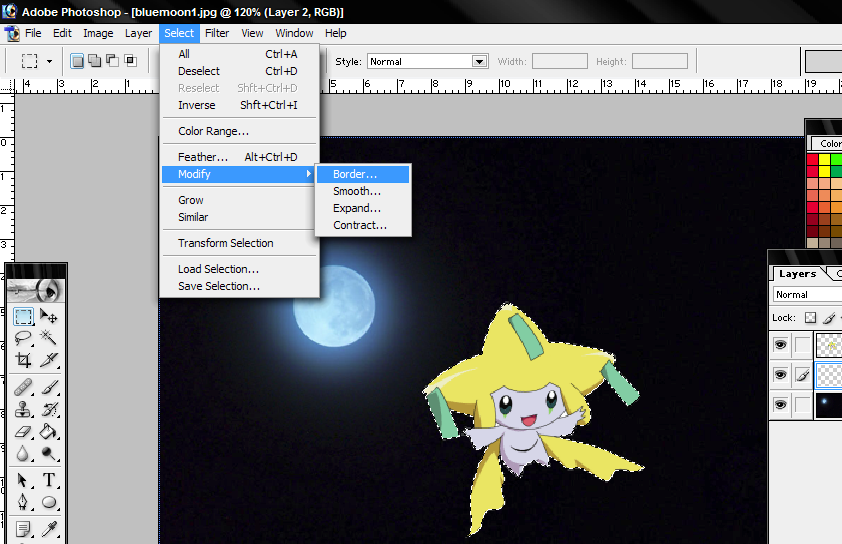Toggle link box on the top layer
The image size is (842, 544).
(802, 344)
